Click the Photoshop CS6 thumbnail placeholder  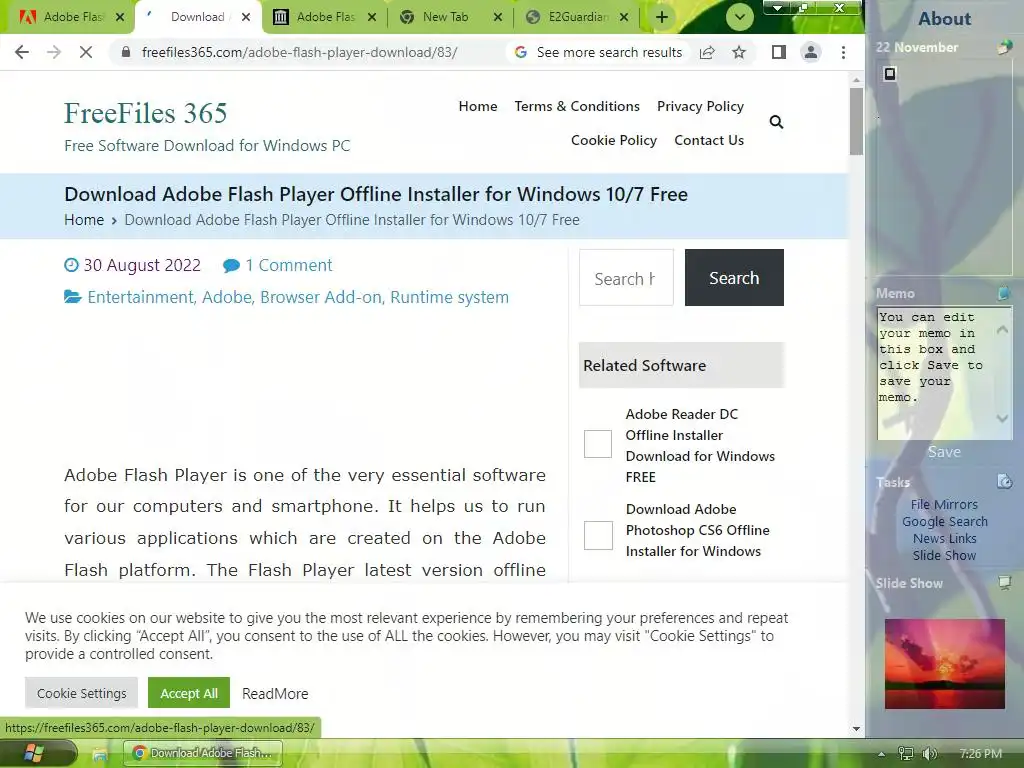click(598, 536)
